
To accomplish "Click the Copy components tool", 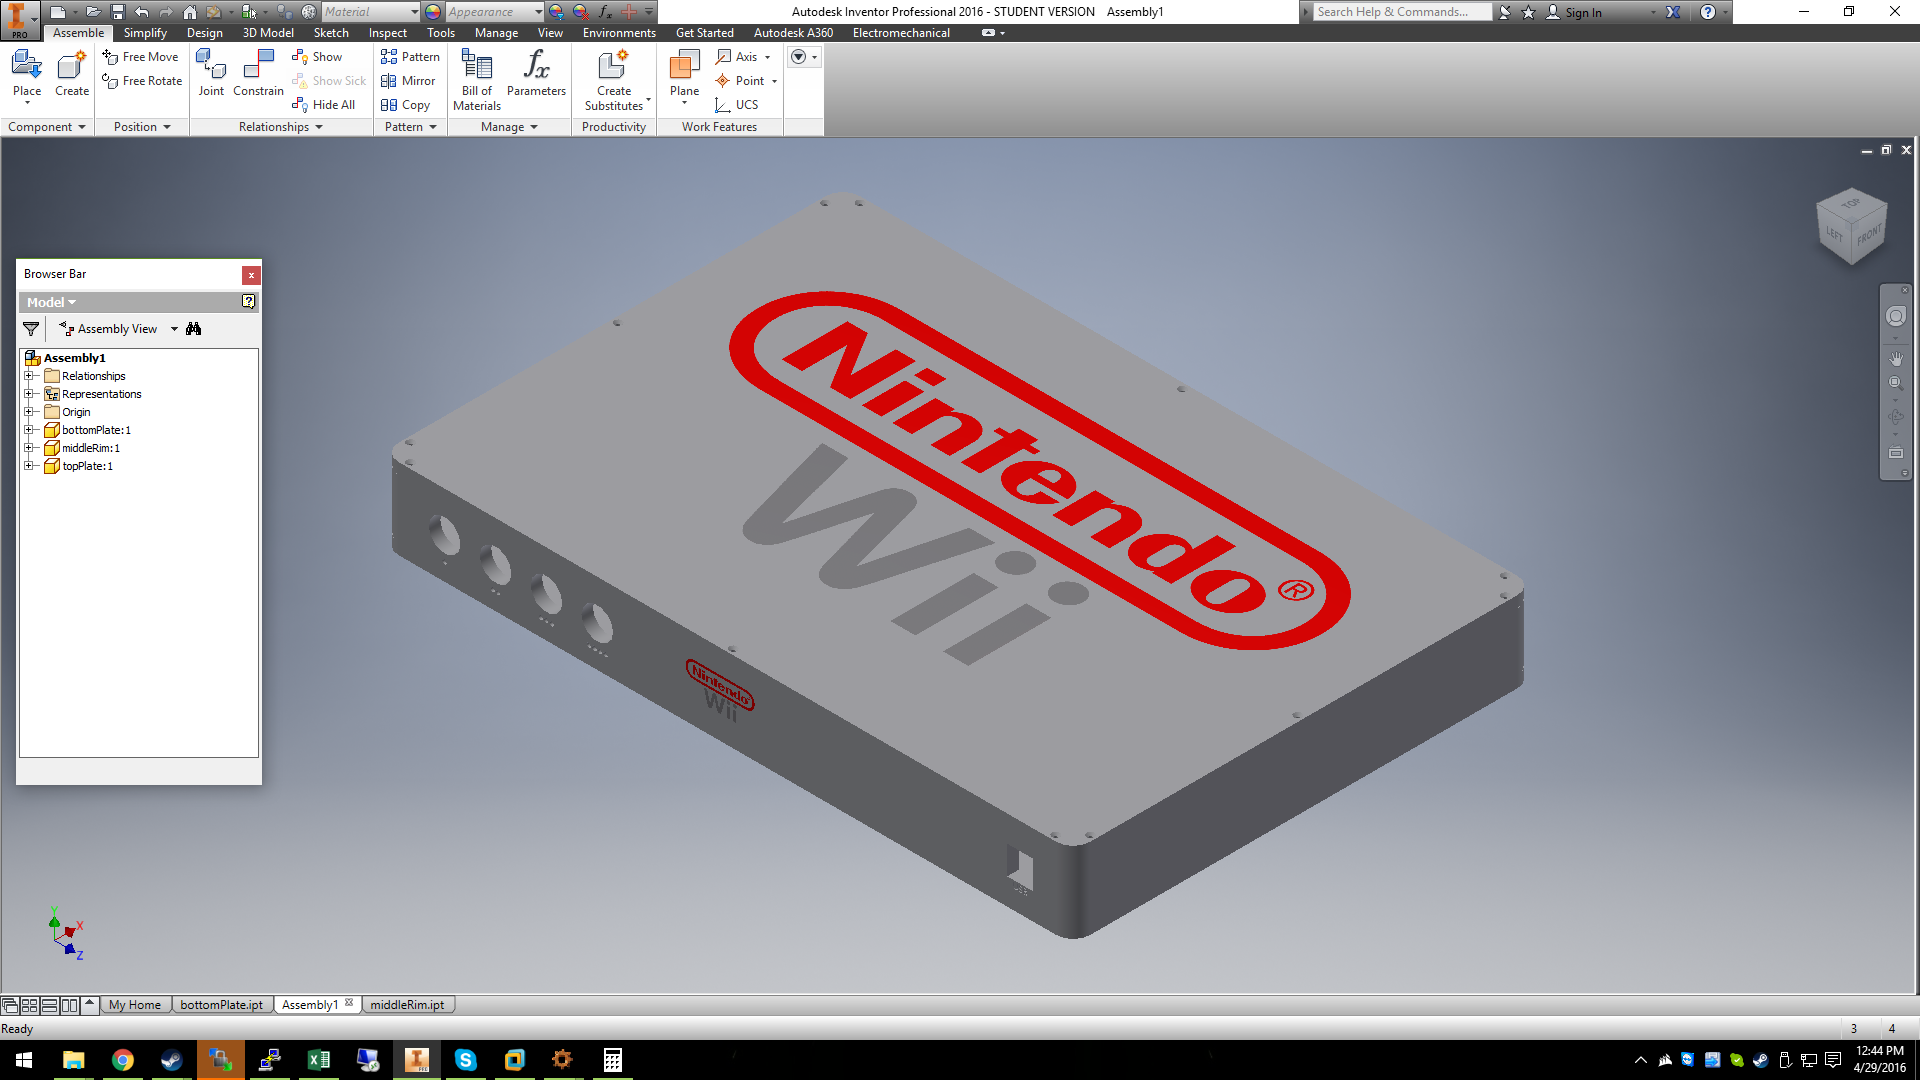I will click(405, 105).
